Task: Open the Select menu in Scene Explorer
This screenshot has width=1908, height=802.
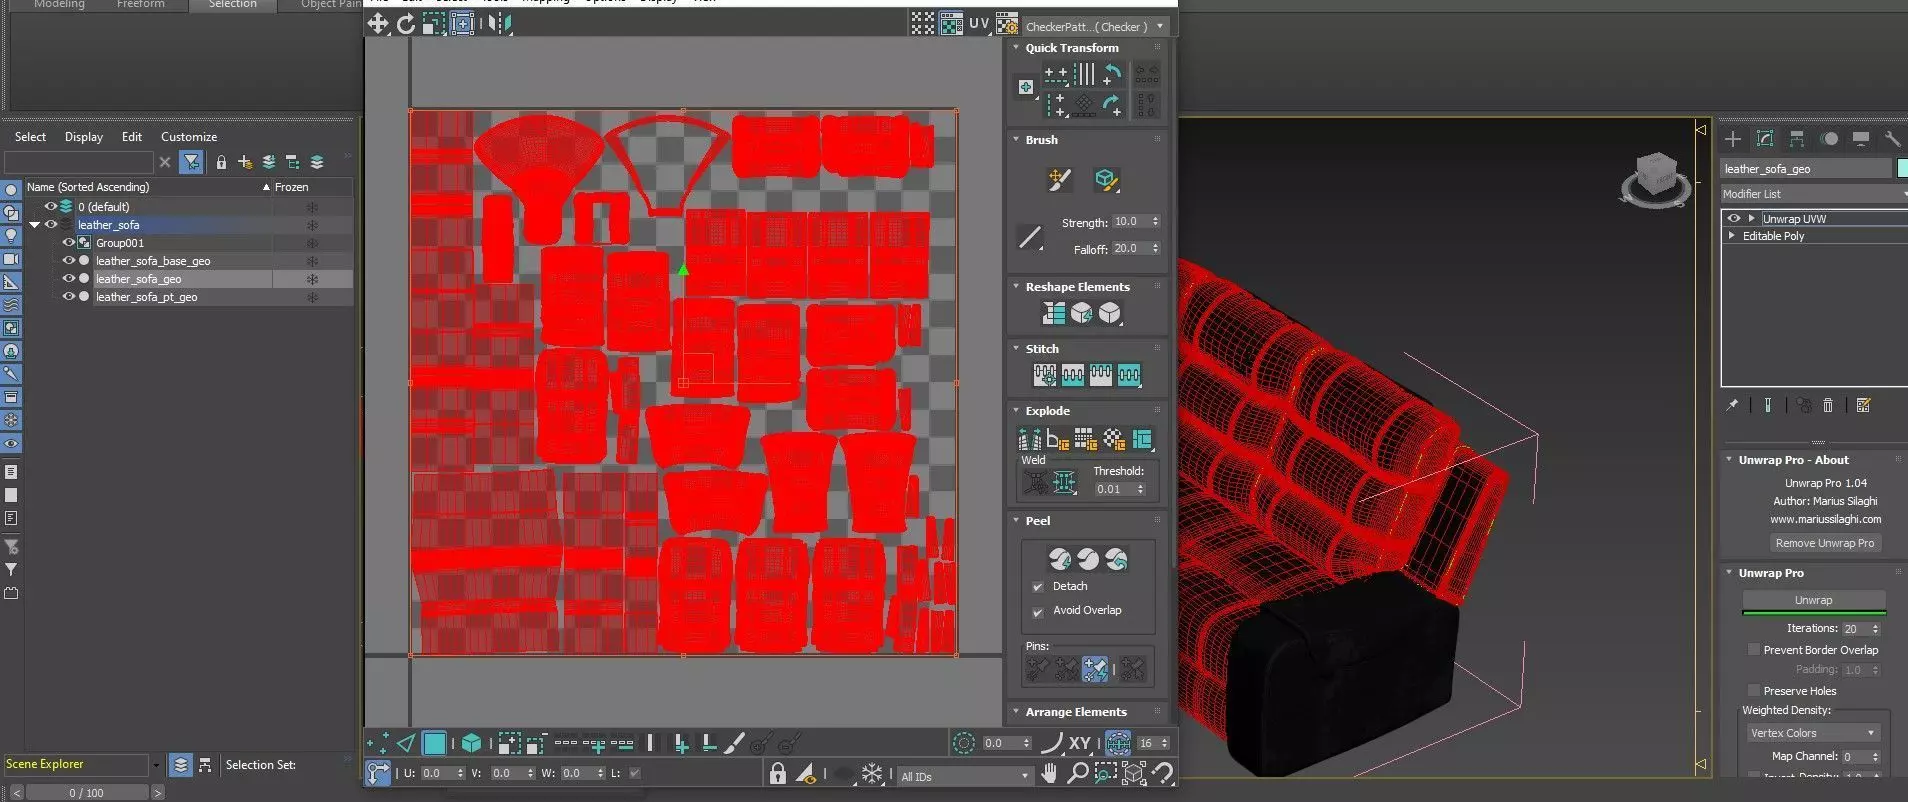Action: point(30,137)
